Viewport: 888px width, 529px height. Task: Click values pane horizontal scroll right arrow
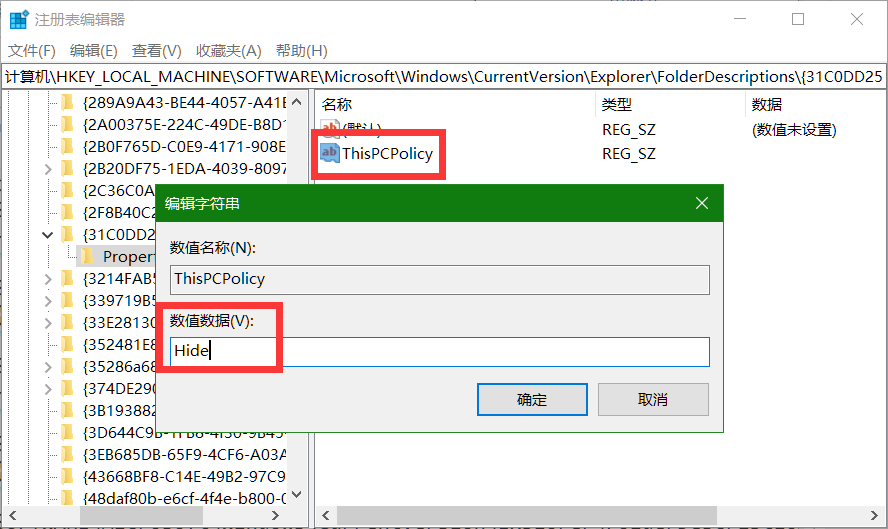[874, 515]
